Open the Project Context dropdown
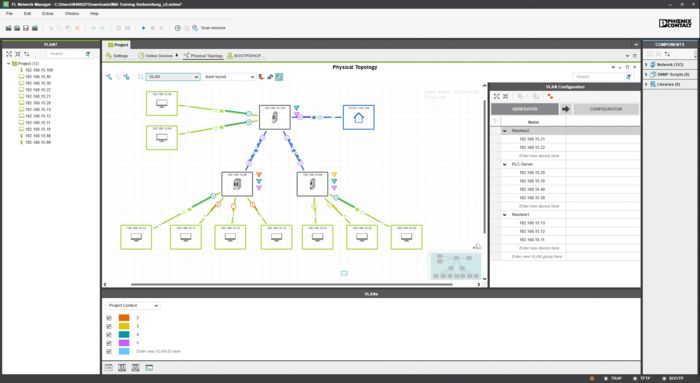700x383 pixels. coord(133,305)
